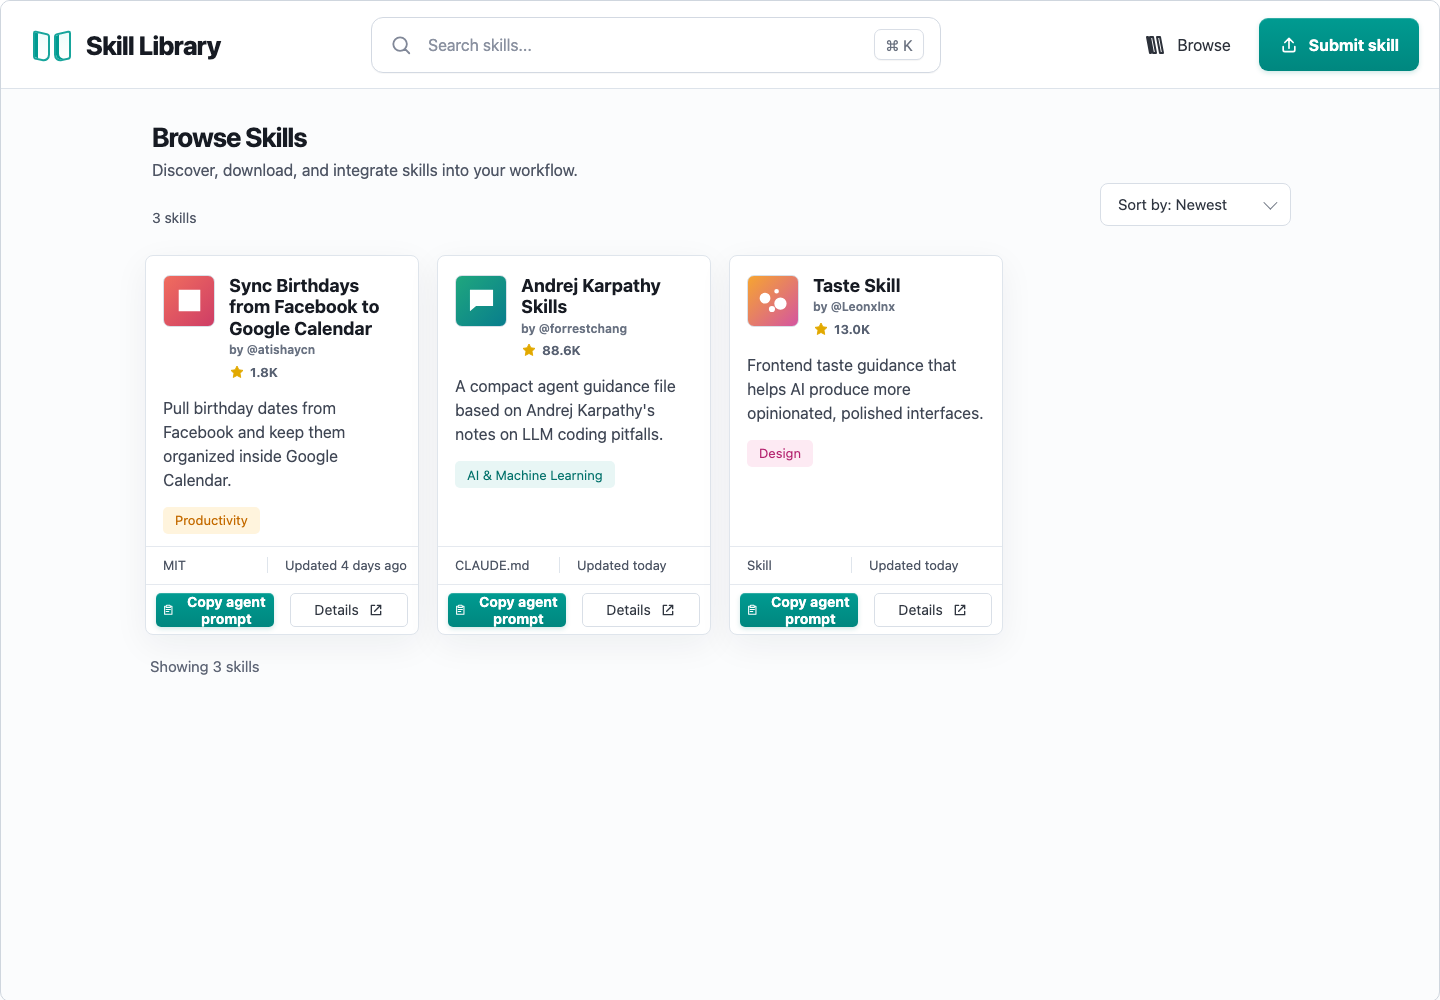Click clipboard icon on Sync Birthdays copy button
Image resolution: width=1440 pixels, height=1000 pixels.
pos(168,610)
